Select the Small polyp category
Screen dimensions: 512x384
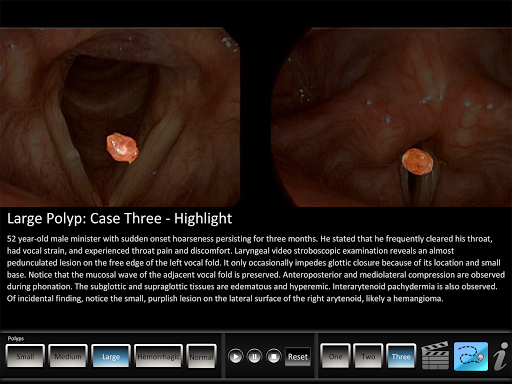tap(25, 356)
